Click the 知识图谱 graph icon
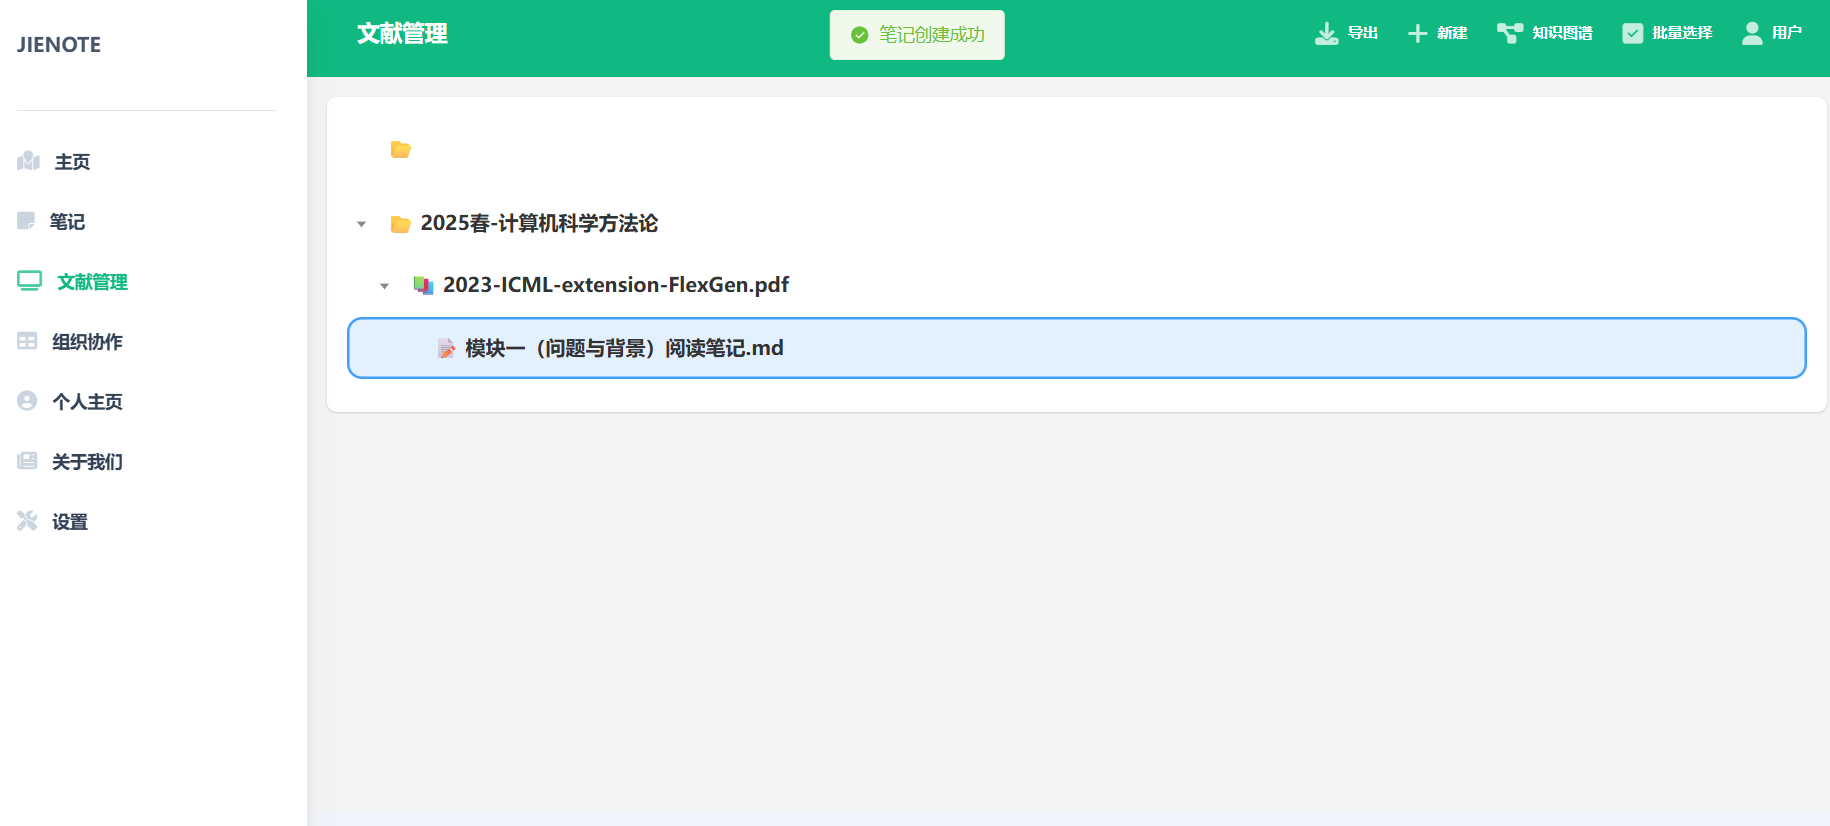Screen dimensions: 1830x826 (1510, 33)
